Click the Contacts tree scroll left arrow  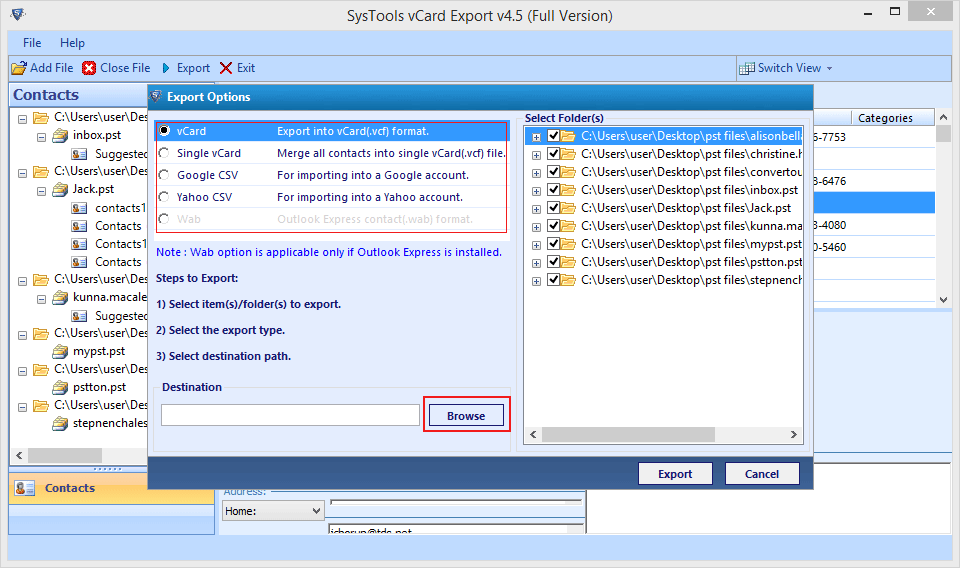pyautogui.click(x=19, y=455)
